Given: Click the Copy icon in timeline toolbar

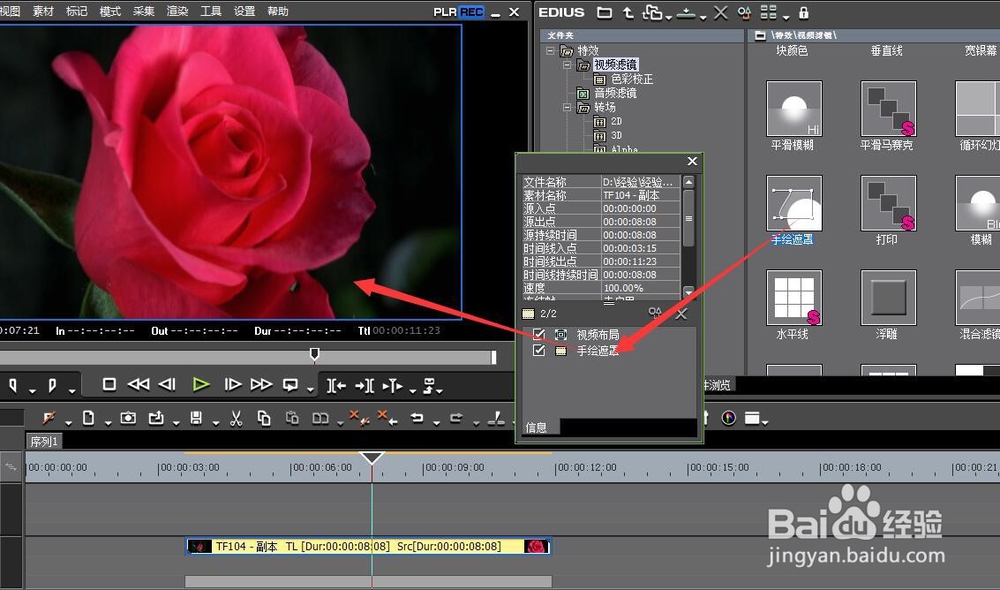Looking at the screenshot, I should [x=263, y=418].
